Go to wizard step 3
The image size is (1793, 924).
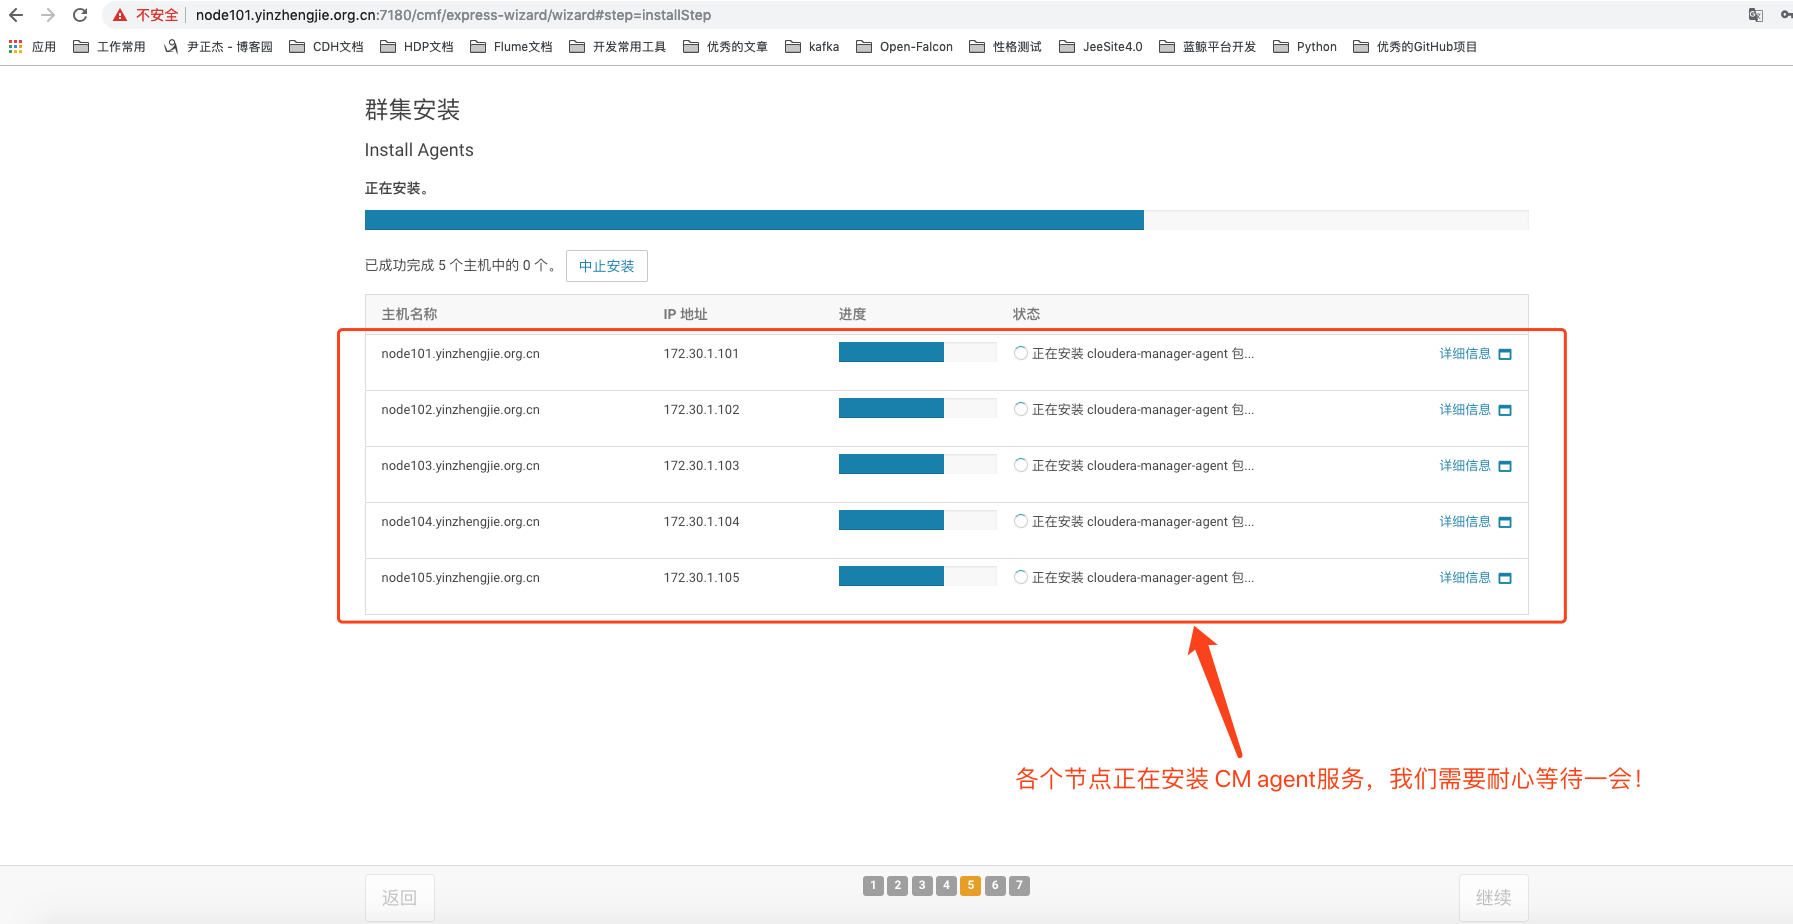(922, 885)
